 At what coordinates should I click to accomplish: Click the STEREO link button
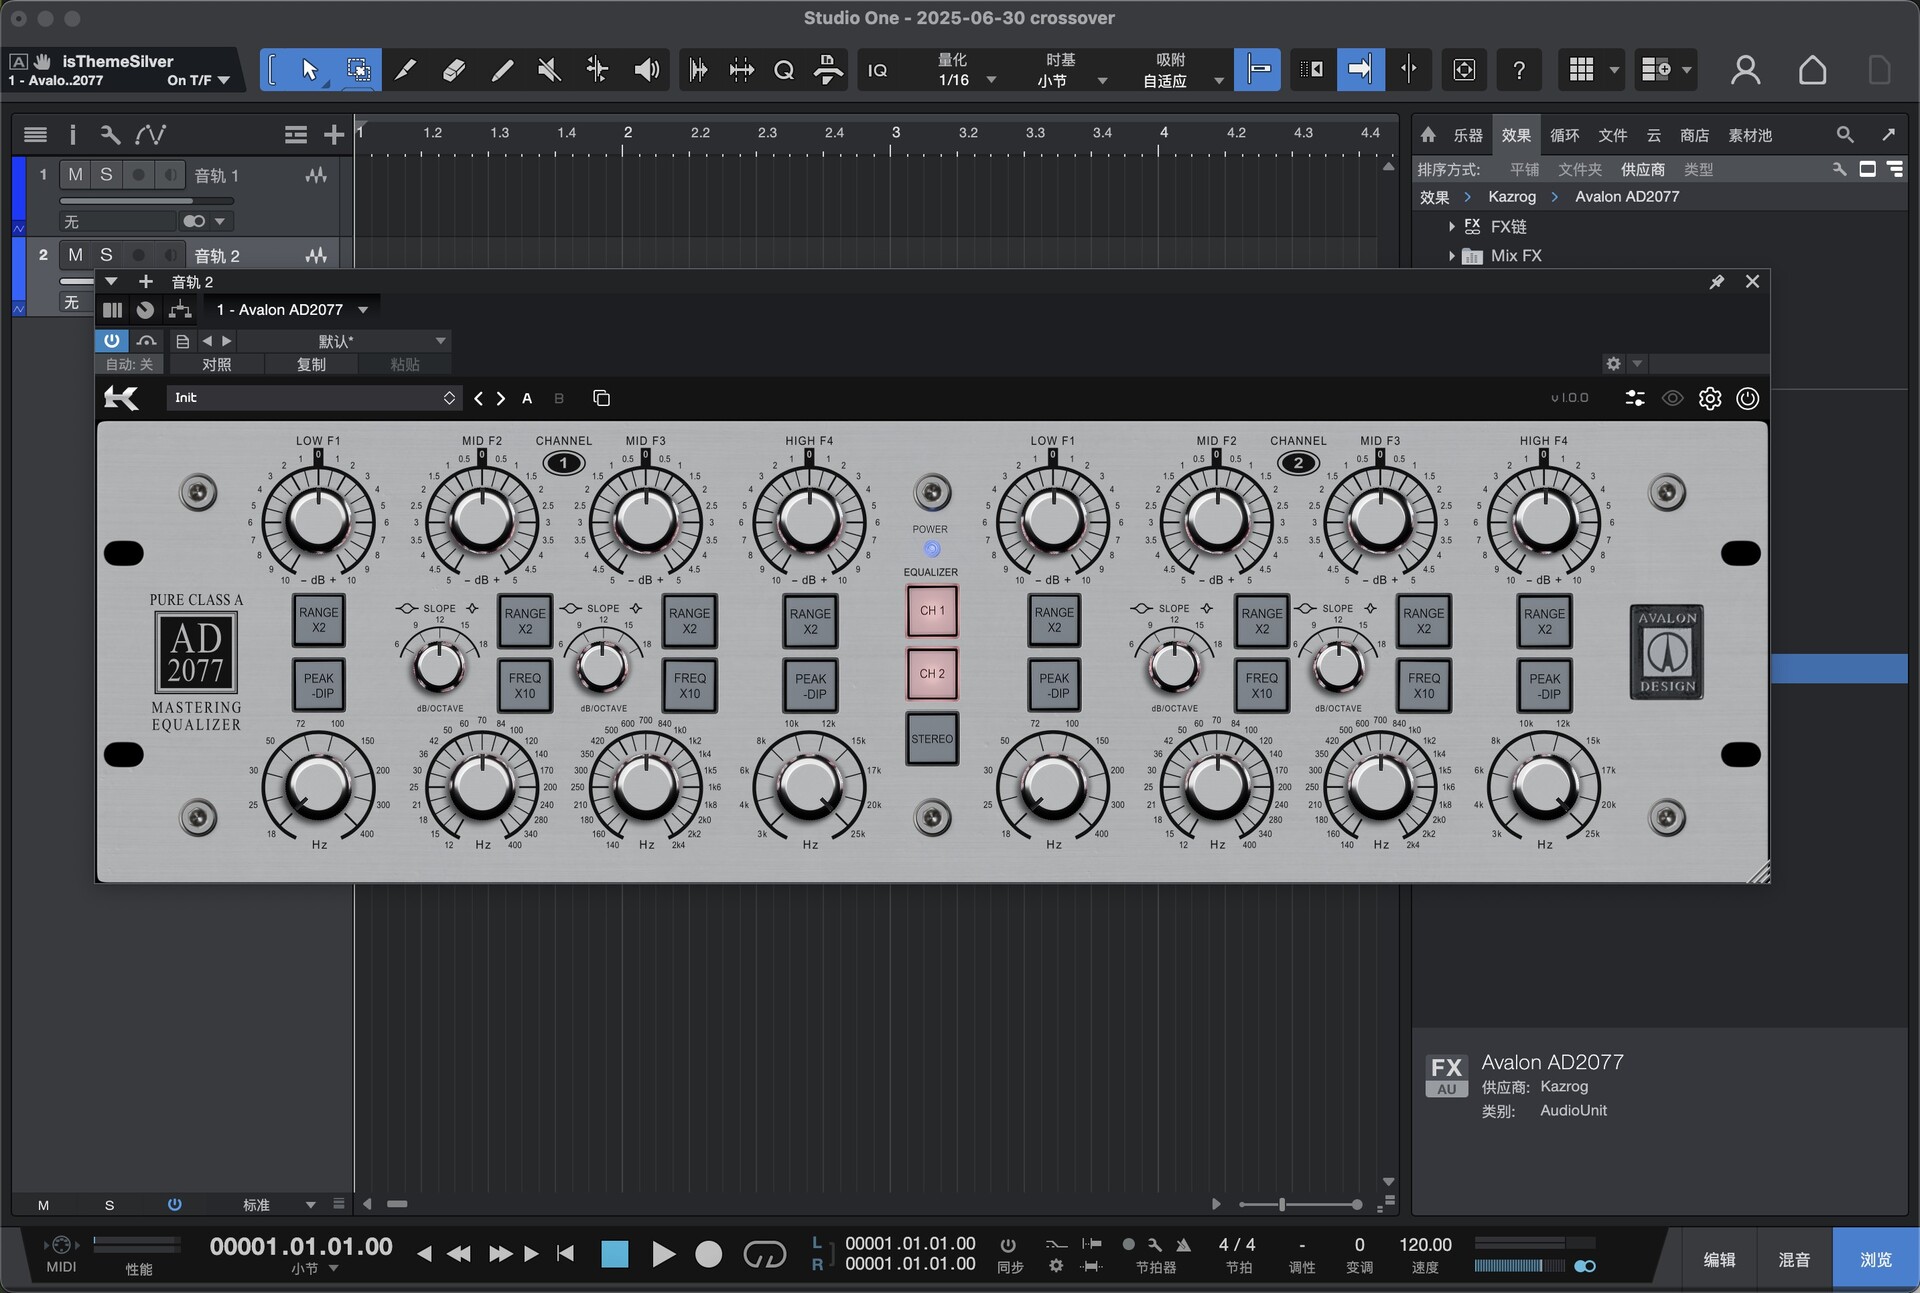(x=932, y=739)
